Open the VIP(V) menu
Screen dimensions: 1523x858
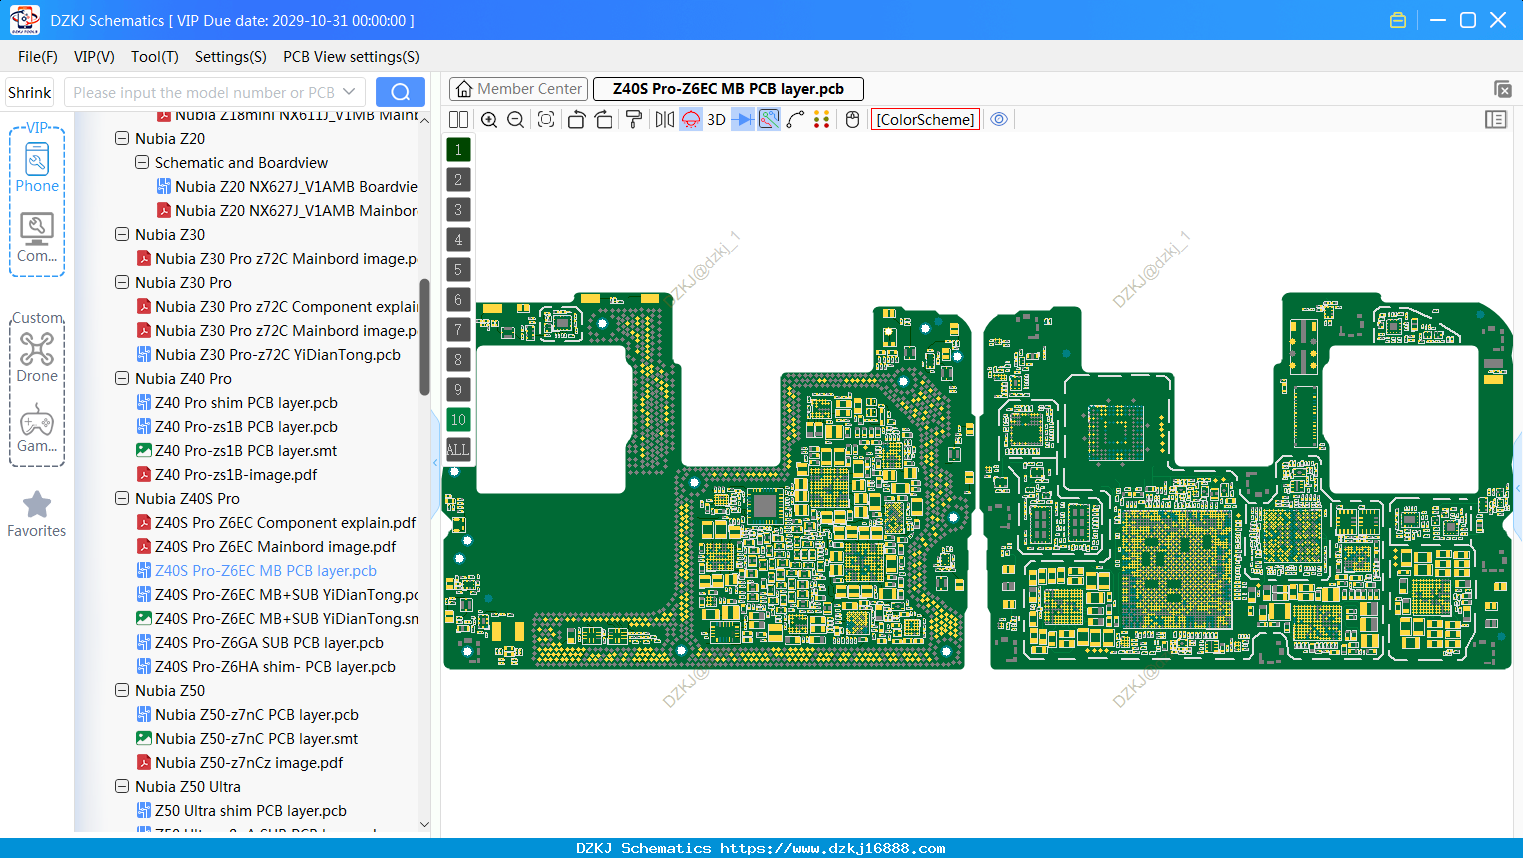(94, 57)
